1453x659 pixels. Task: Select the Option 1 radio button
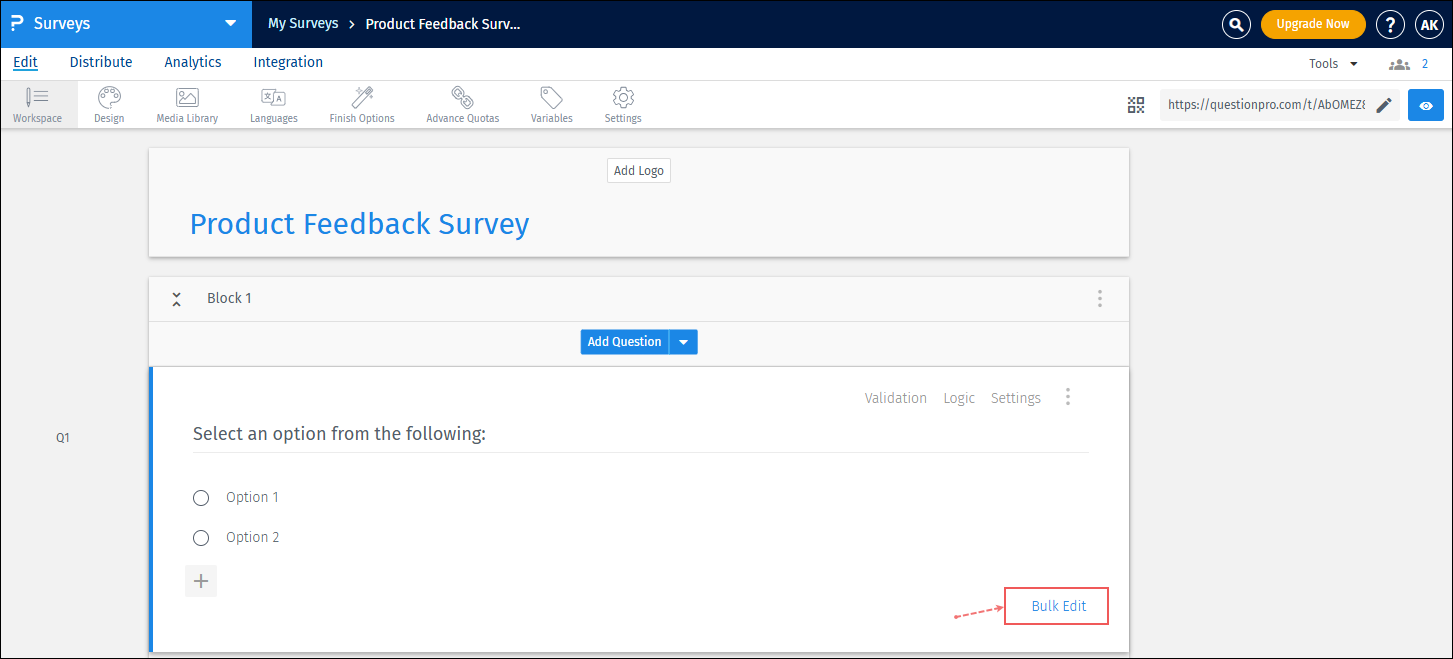[201, 497]
